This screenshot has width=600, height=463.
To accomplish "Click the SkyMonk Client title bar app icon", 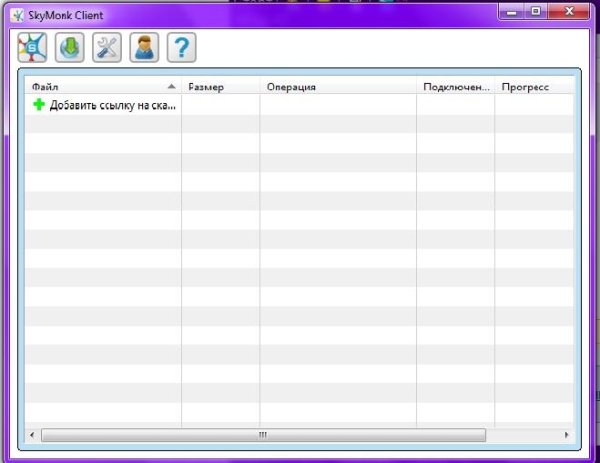I will [17, 15].
